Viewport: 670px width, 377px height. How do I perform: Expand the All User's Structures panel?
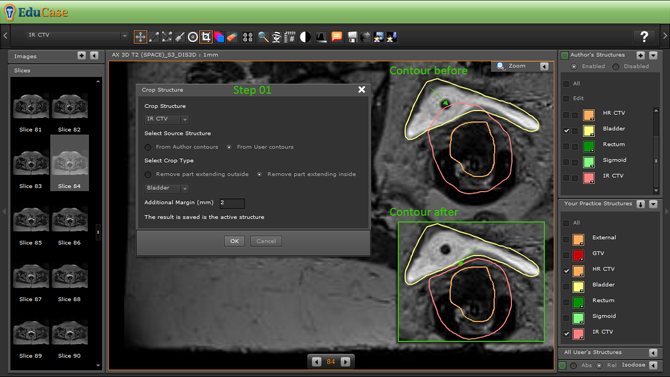point(653,353)
